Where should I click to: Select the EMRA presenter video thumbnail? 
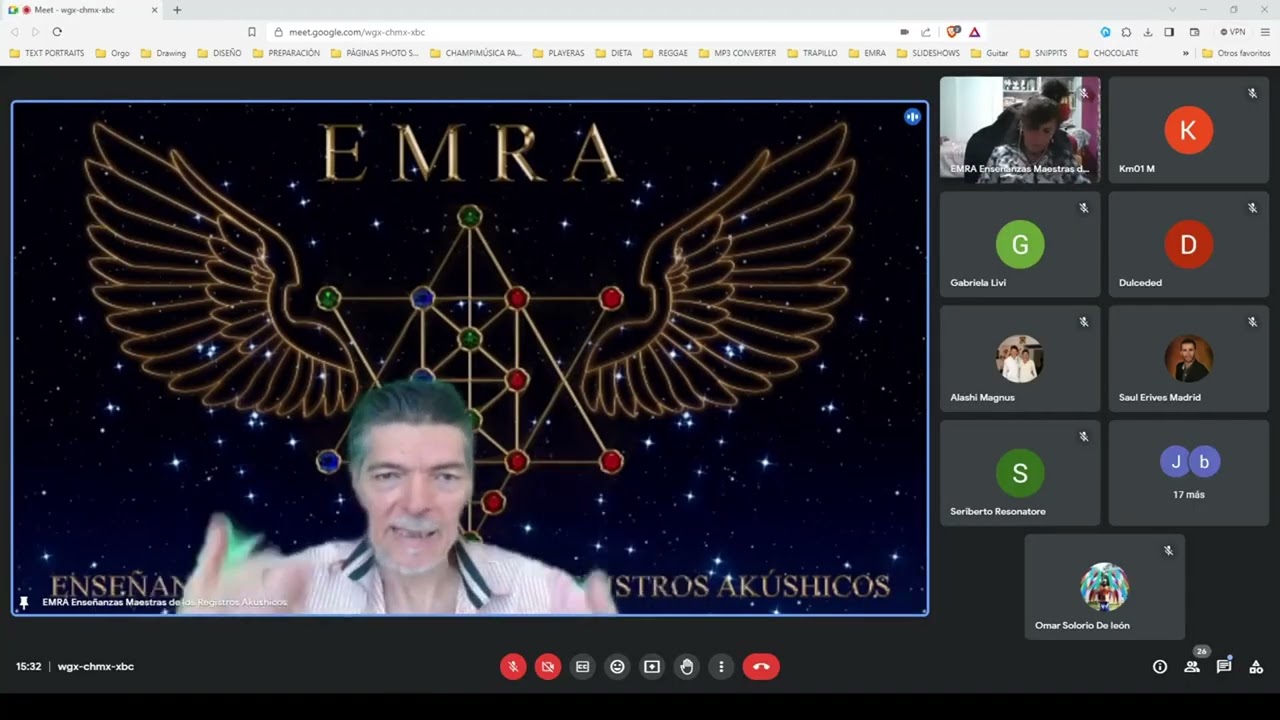click(1020, 129)
